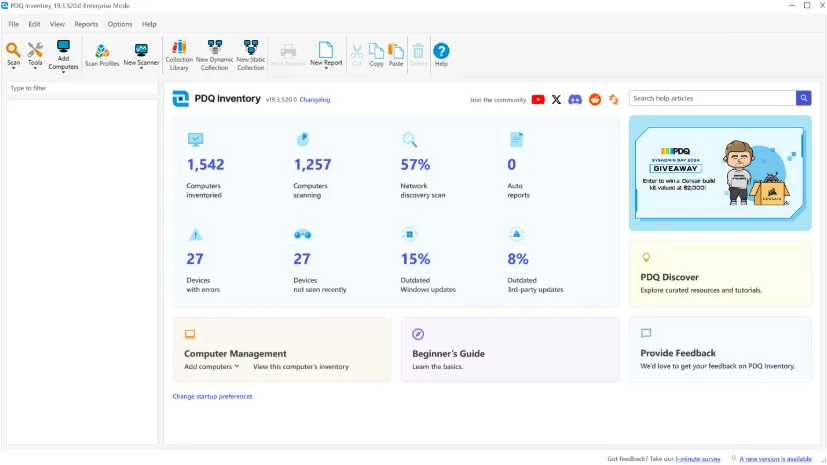Click the Computers inventoried monitor icon
Image resolution: width=827 pixels, height=465 pixels.
[x=195, y=140]
